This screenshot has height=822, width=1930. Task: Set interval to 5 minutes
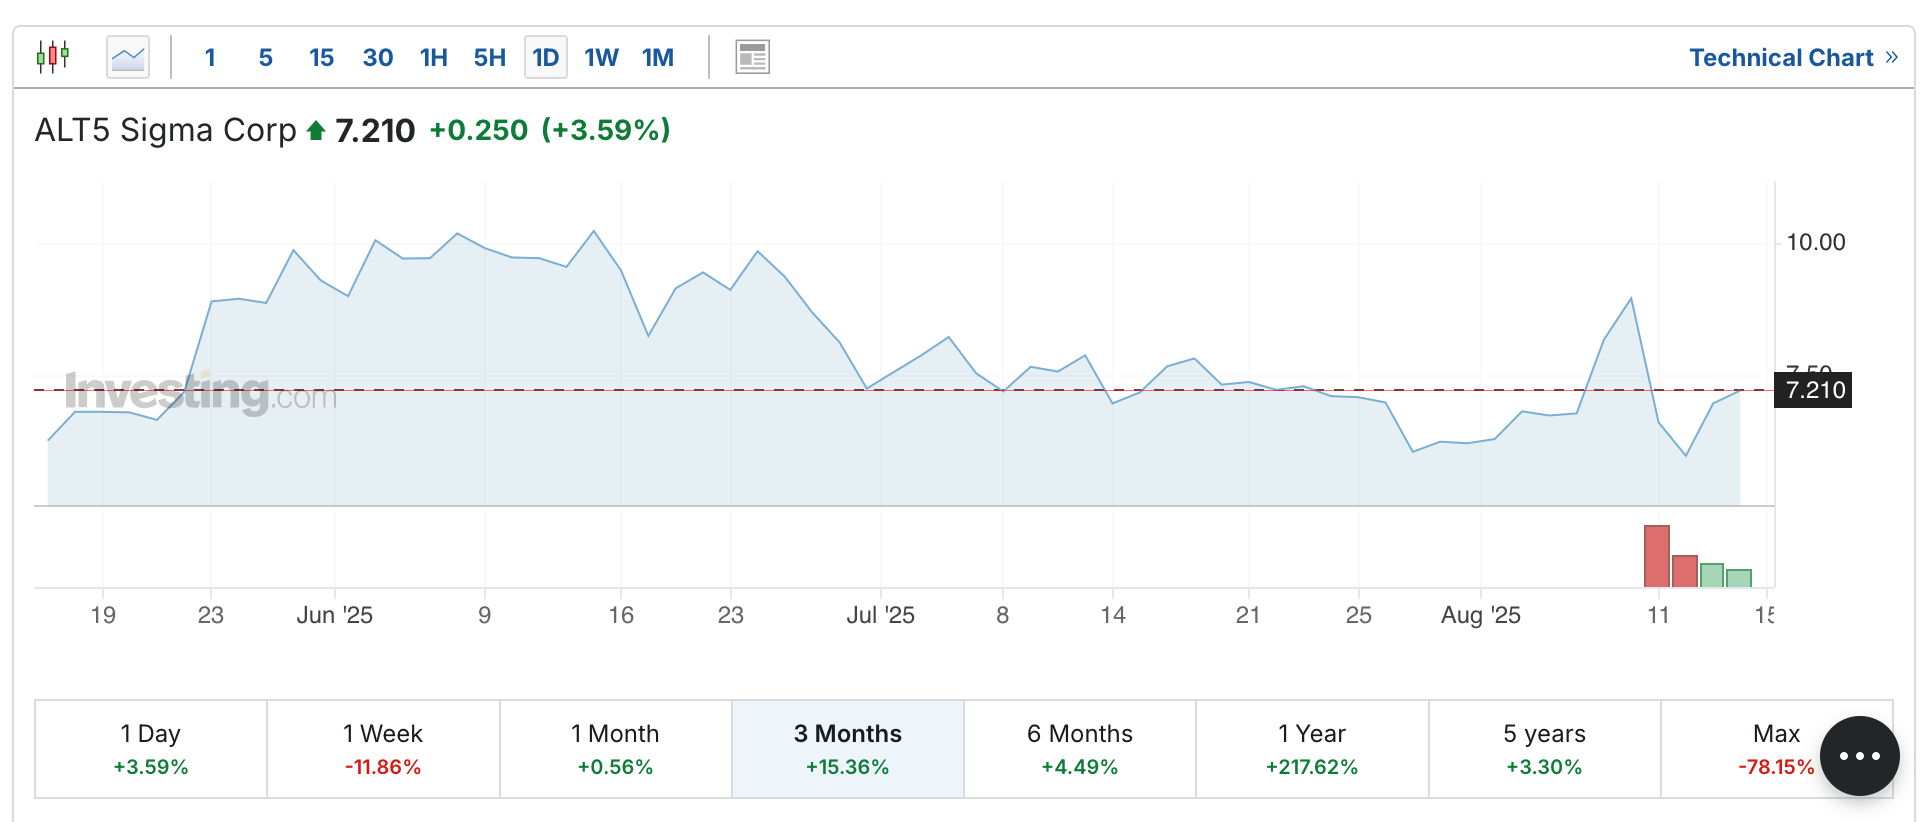click(x=265, y=57)
